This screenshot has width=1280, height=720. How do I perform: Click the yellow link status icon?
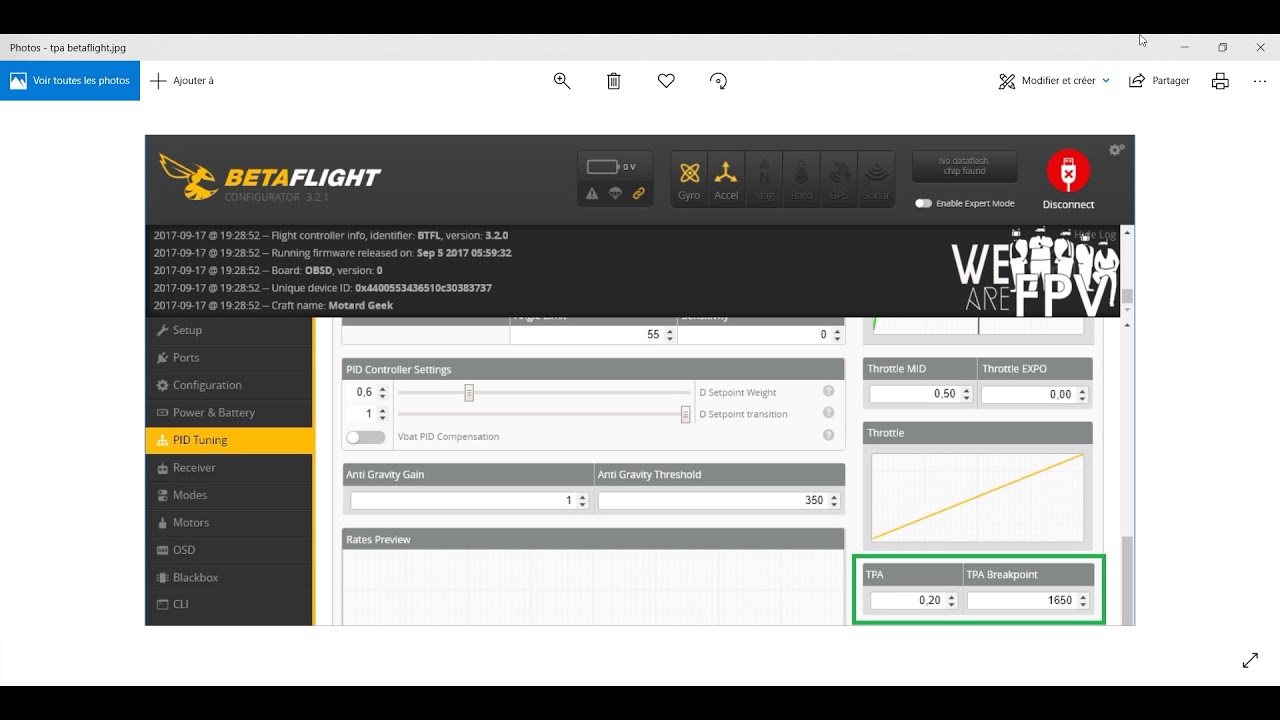tap(638, 194)
